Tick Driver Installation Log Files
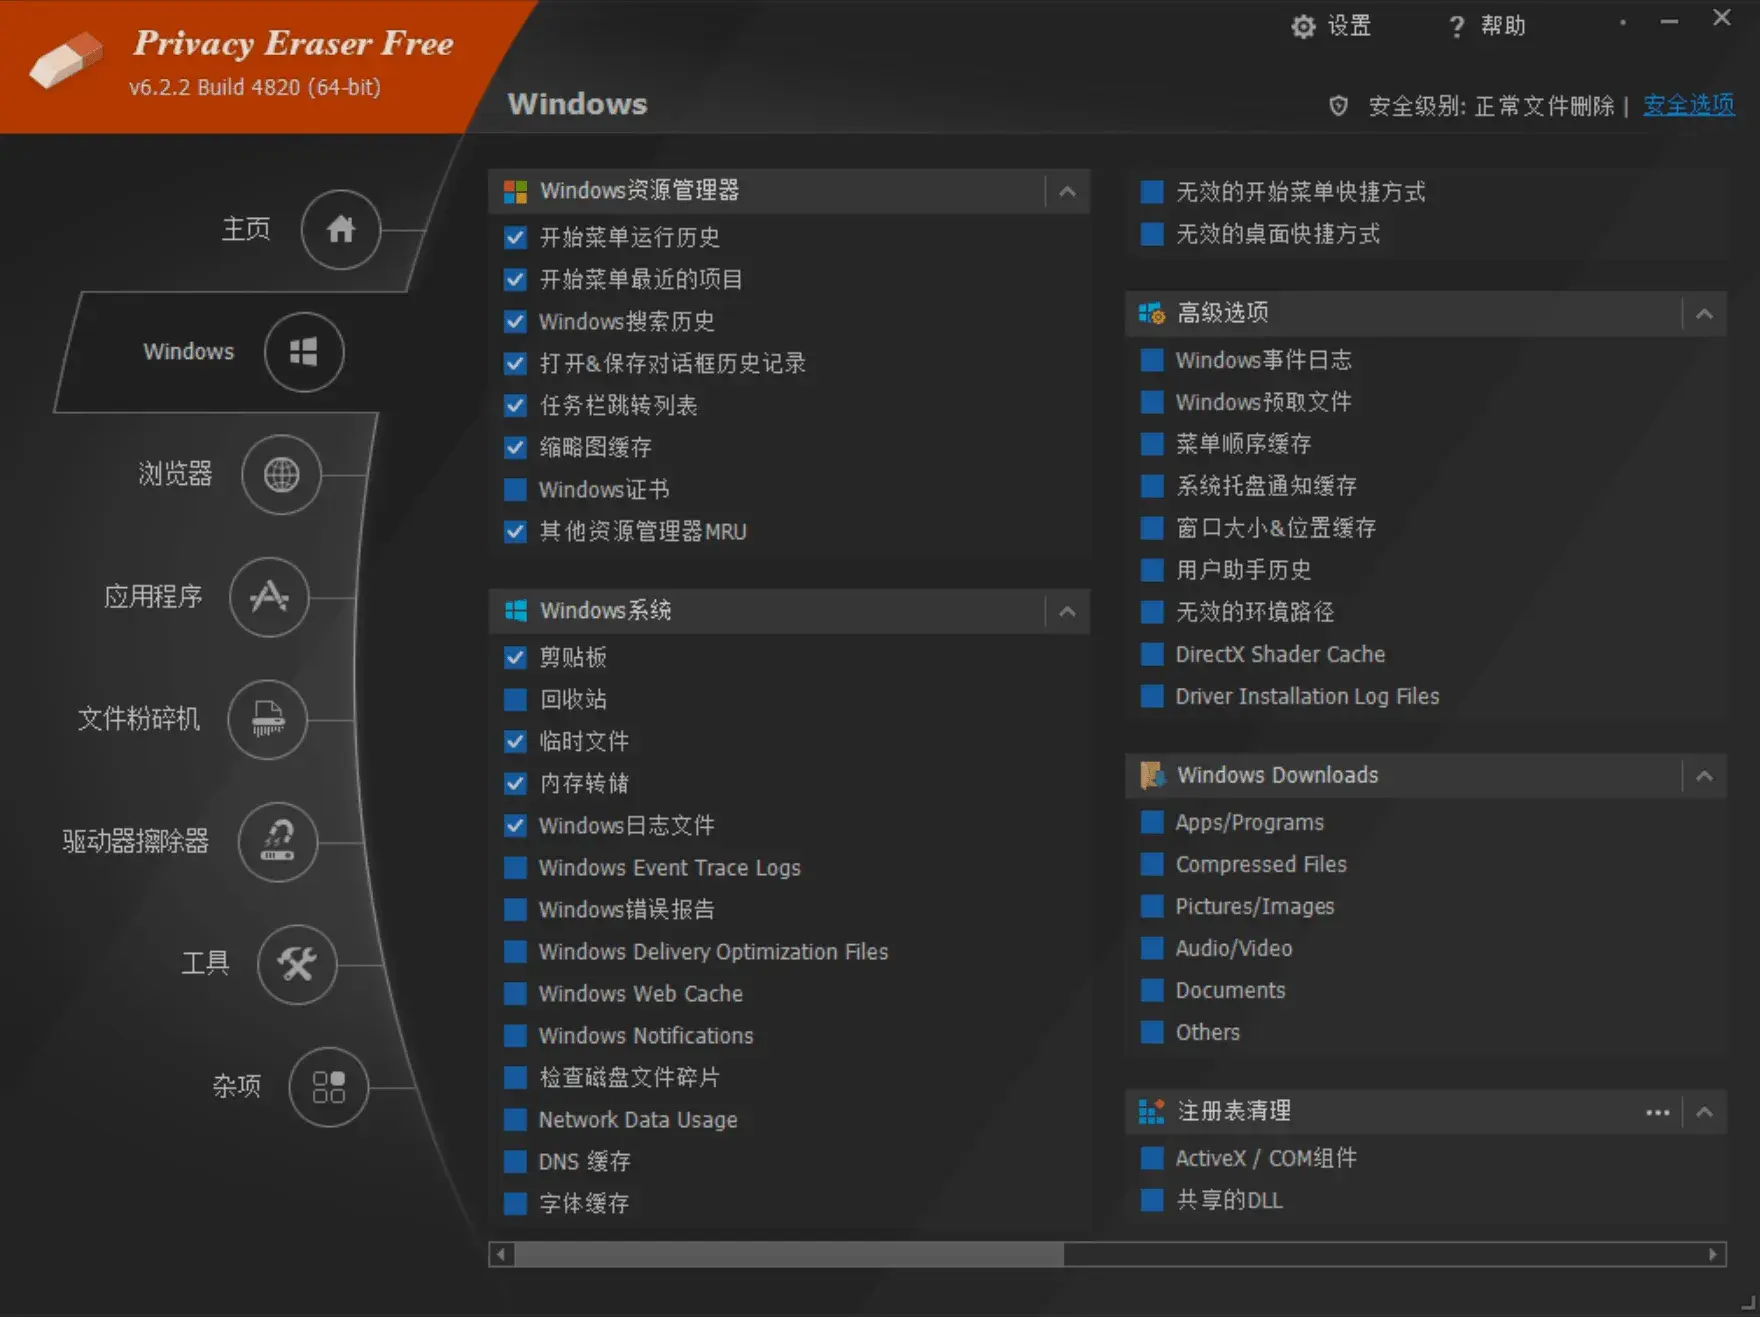Viewport: 1760px width, 1317px height. [x=1152, y=696]
